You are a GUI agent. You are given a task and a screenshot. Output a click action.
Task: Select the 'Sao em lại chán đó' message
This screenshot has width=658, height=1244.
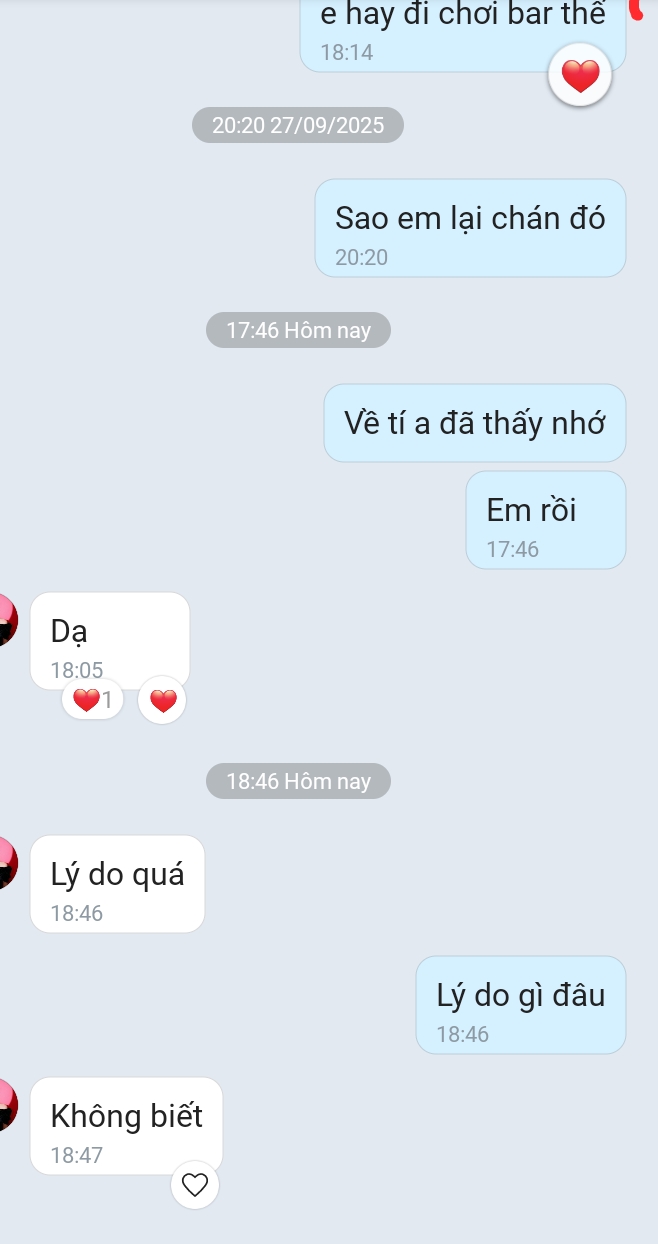[470, 228]
